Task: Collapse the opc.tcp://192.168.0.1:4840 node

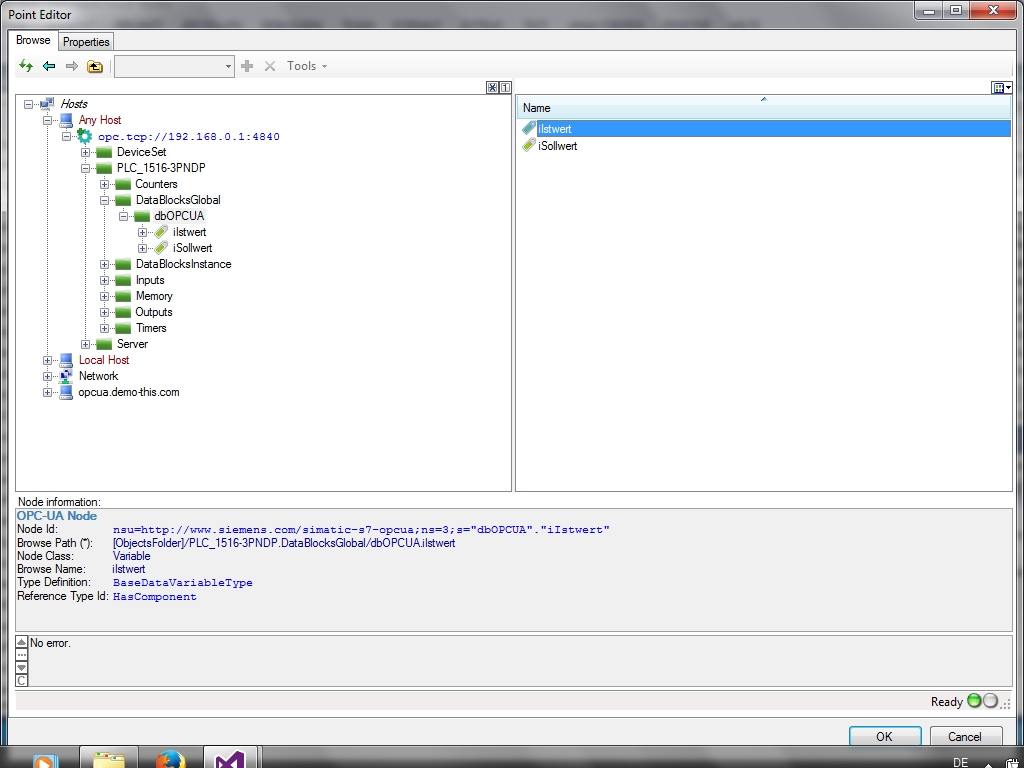Action: point(66,136)
